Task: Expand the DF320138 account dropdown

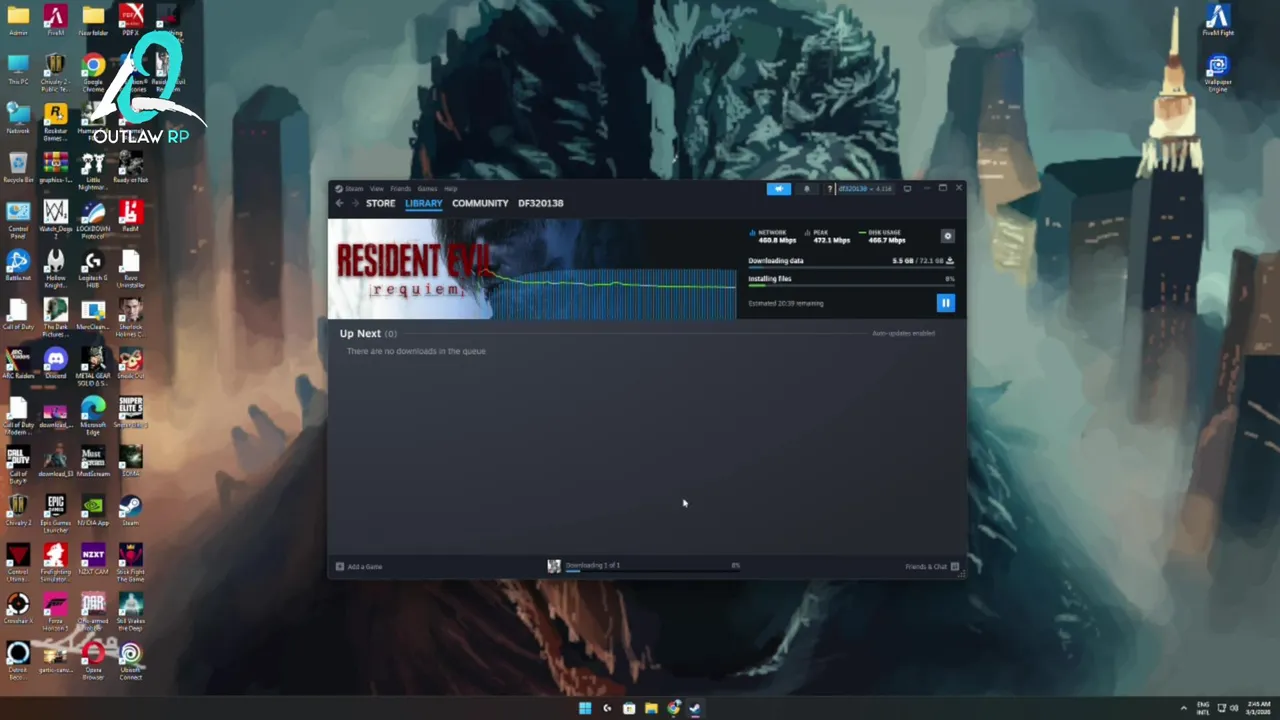Action: click(864, 188)
